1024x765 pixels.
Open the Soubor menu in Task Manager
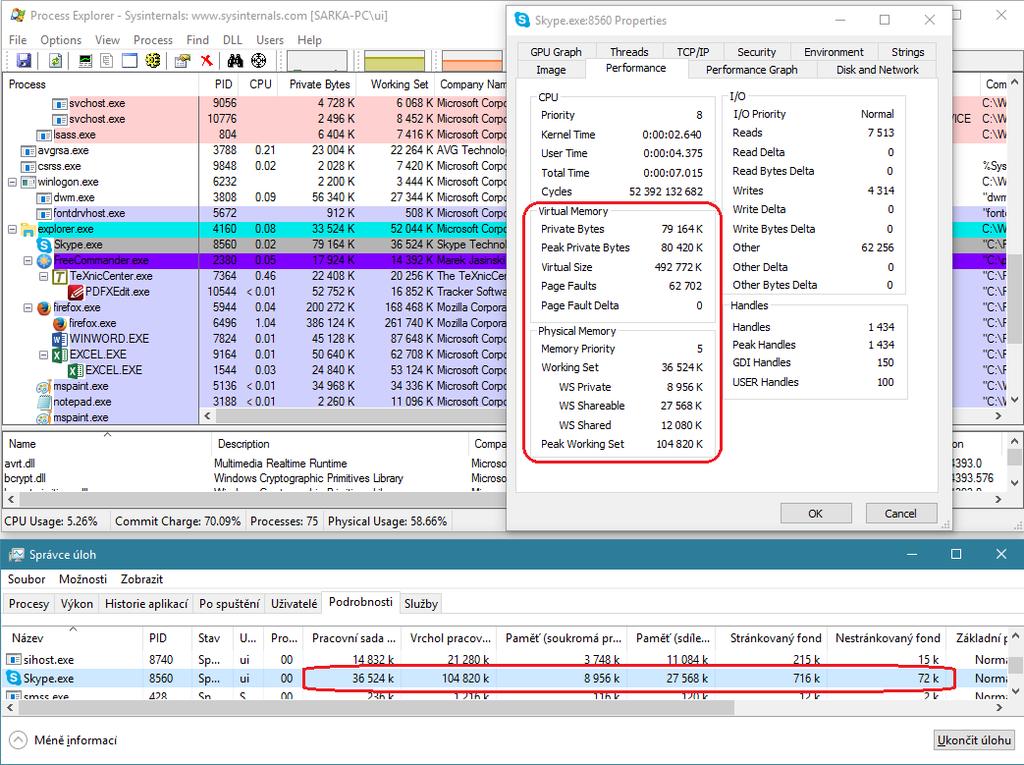[26, 579]
